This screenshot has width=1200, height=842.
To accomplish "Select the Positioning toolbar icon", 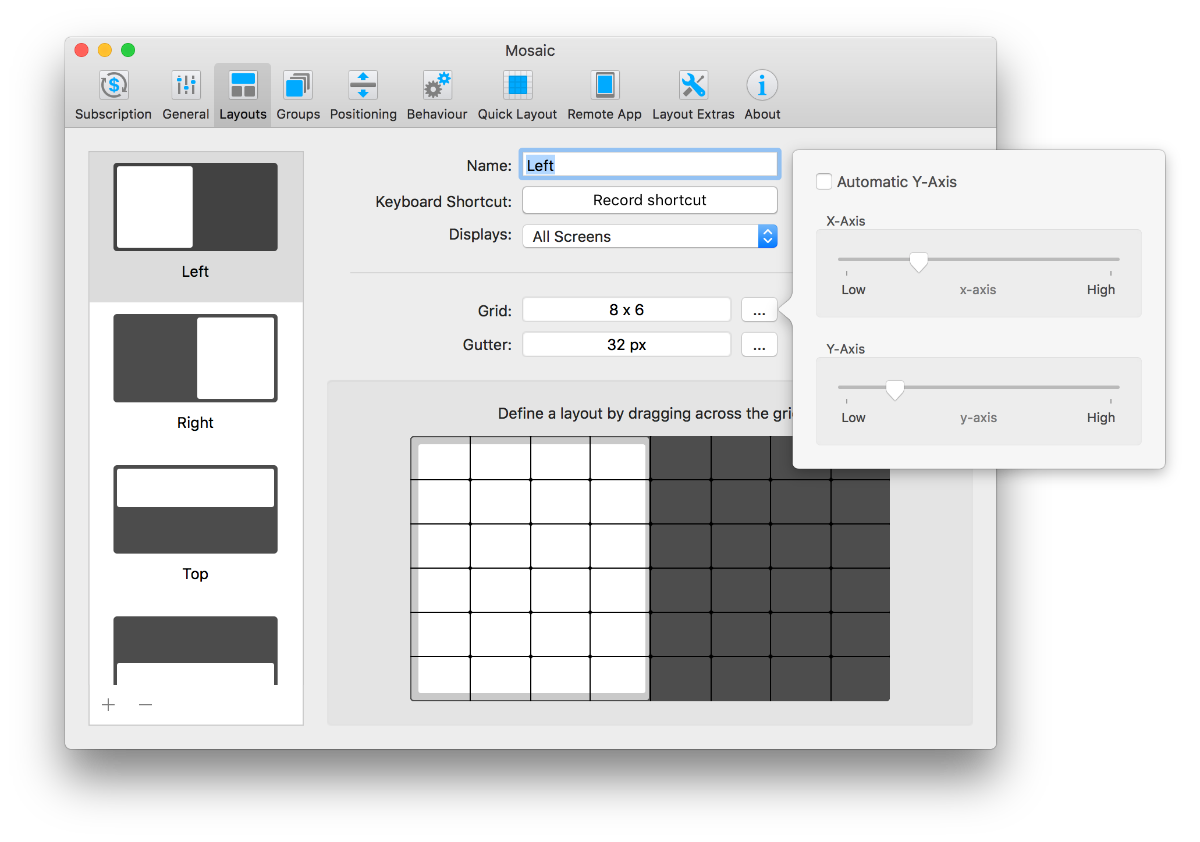I will pyautogui.click(x=363, y=93).
